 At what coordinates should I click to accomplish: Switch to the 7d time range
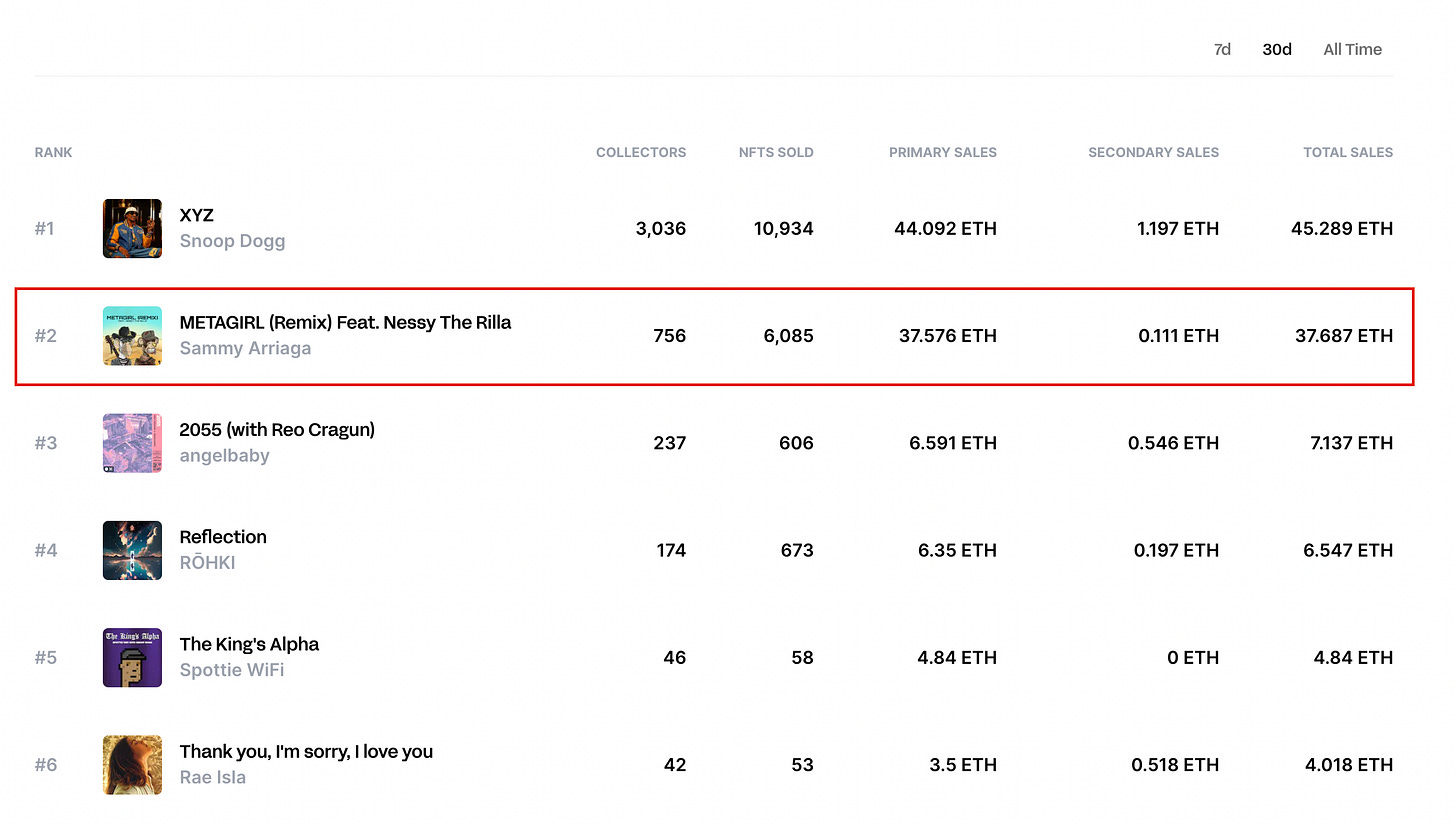click(1222, 49)
